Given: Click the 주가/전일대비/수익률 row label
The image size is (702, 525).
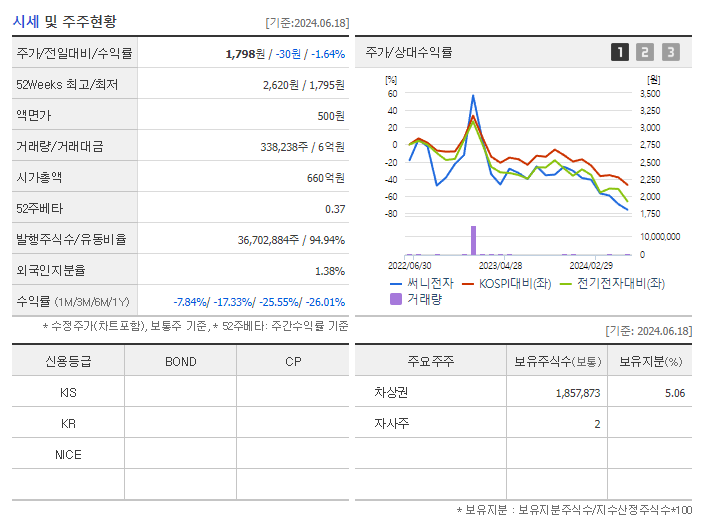Looking at the screenshot, I should (74, 53).
